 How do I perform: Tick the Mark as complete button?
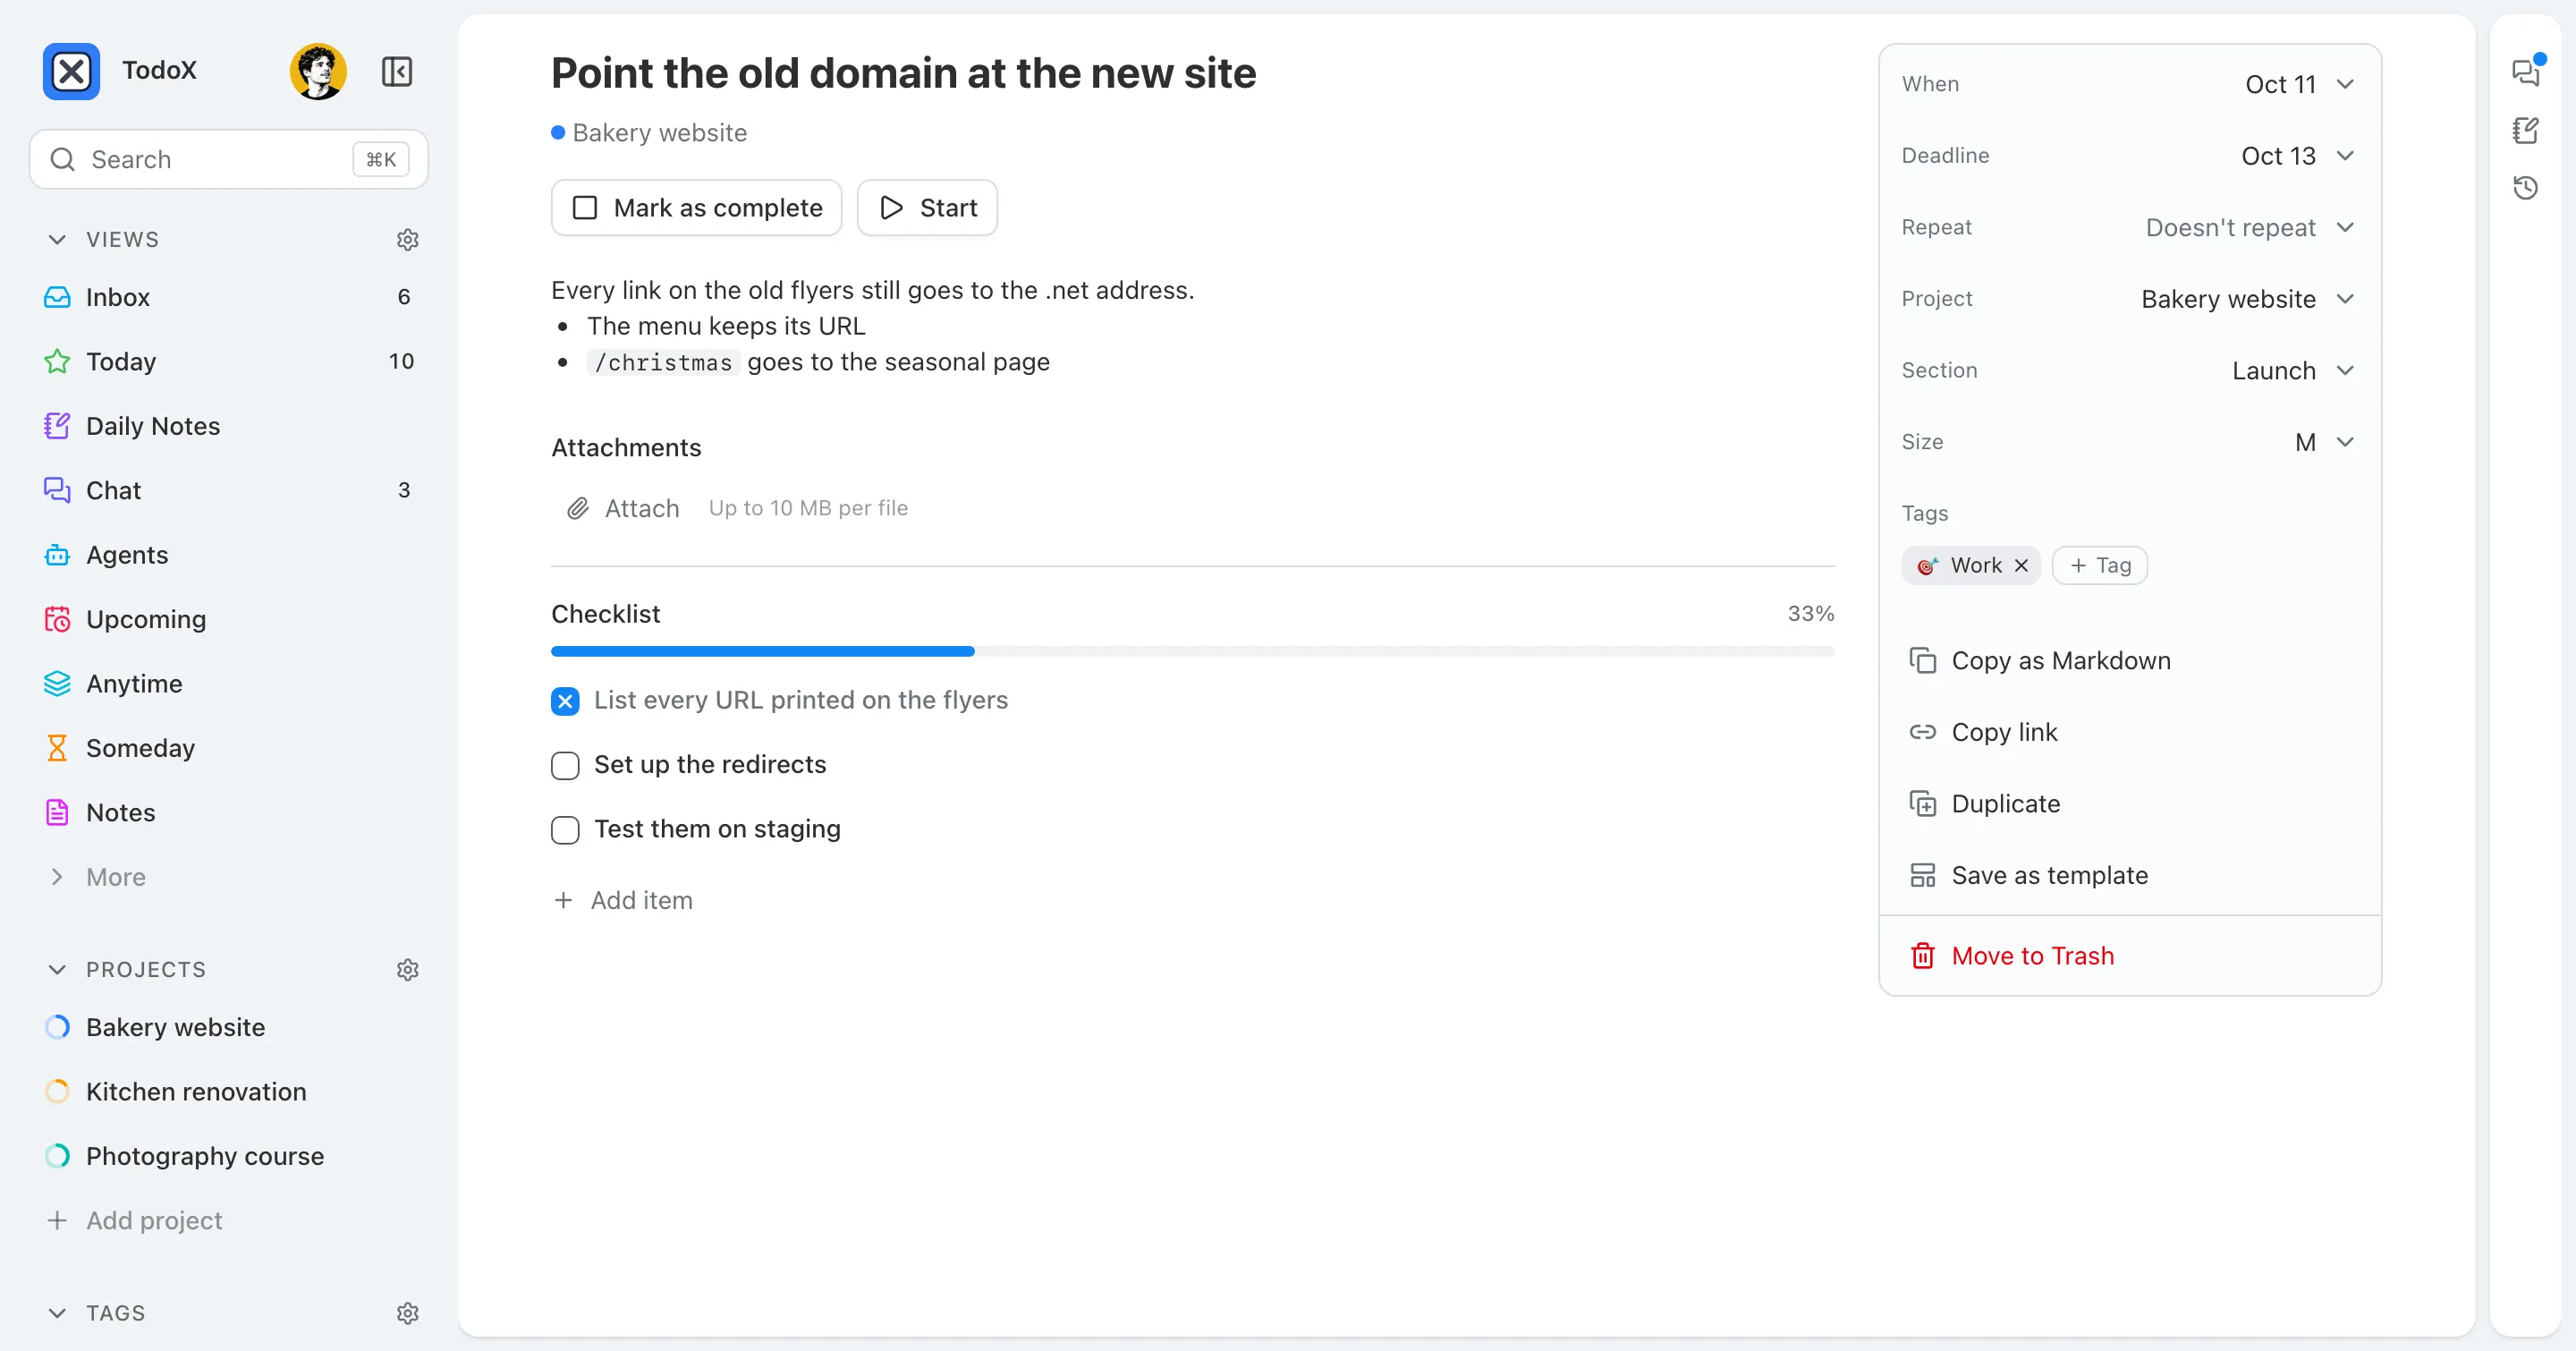(x=696, y=207)
